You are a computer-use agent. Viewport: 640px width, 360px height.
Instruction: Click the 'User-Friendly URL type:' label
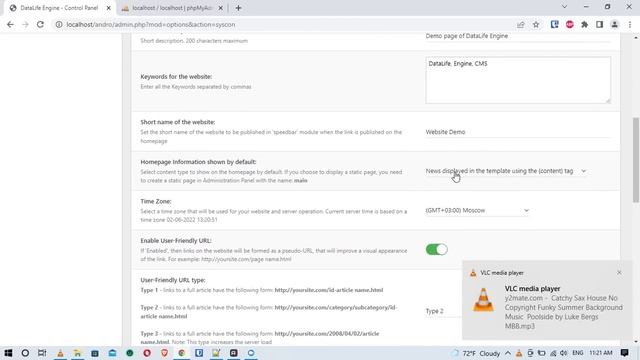point(173,280)
